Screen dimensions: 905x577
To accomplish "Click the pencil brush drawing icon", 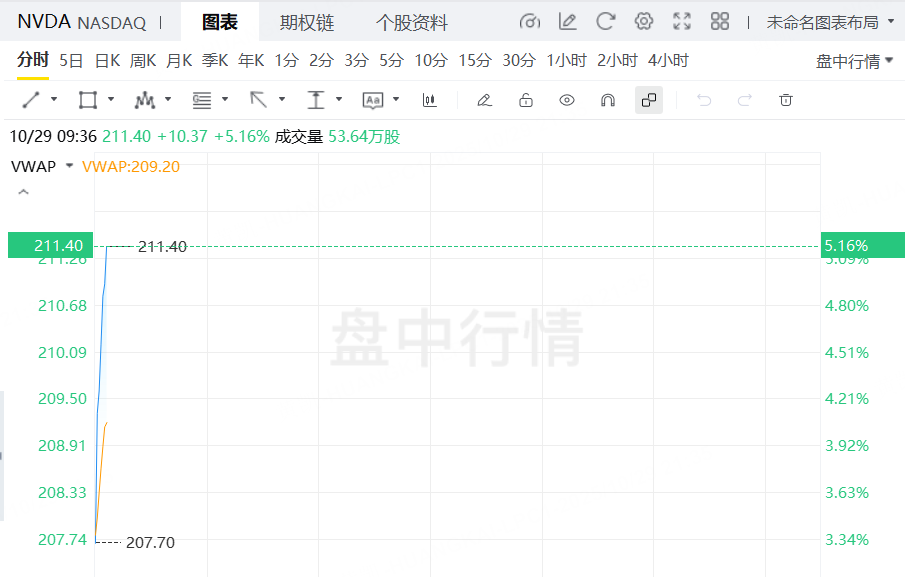I will point(484,100).
